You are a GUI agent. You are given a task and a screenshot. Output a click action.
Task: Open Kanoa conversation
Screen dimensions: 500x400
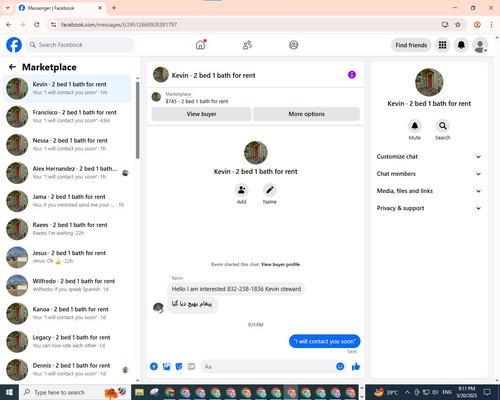[68, 313]
